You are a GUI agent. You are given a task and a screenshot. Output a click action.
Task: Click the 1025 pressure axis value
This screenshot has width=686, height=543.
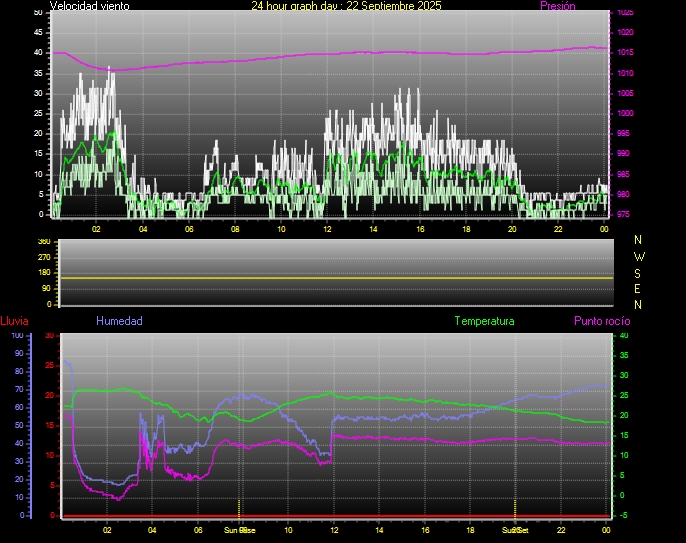[x=625, y=13]
